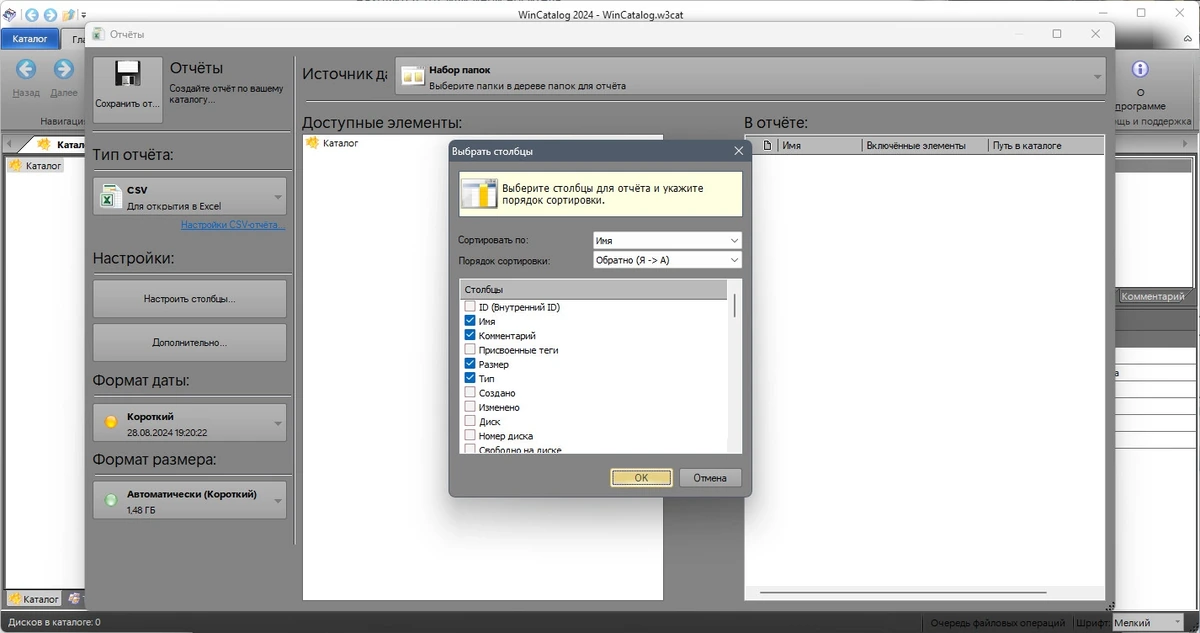
Task: Select the Каталог tab above the tree
Action: [x=62, y=145]
